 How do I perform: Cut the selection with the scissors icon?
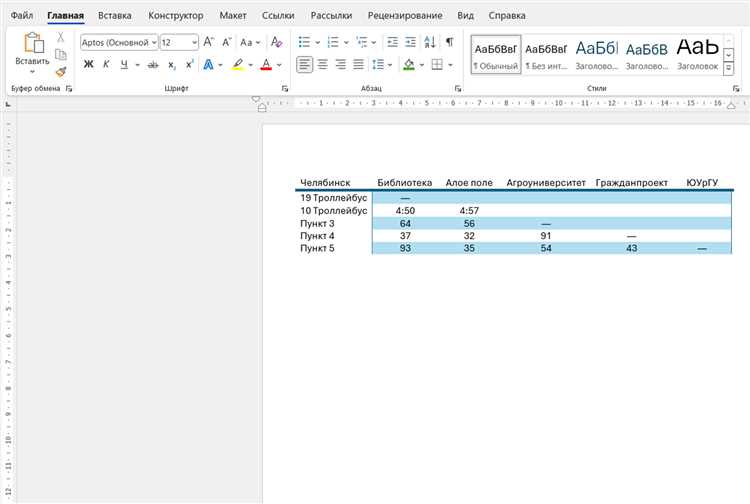(61, 37)
